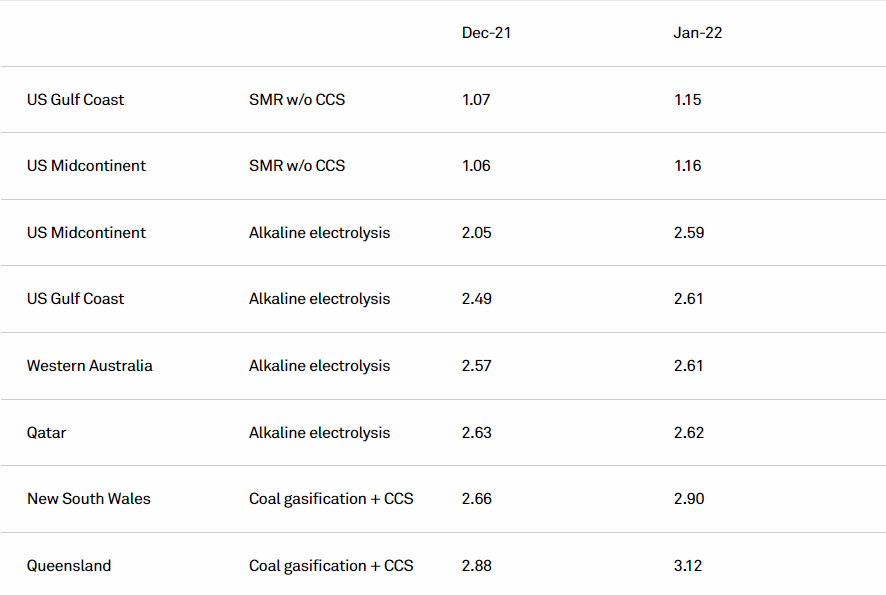Select the Qatar region cell
This screenshot has width=886, height=595.
coord(47,433)
